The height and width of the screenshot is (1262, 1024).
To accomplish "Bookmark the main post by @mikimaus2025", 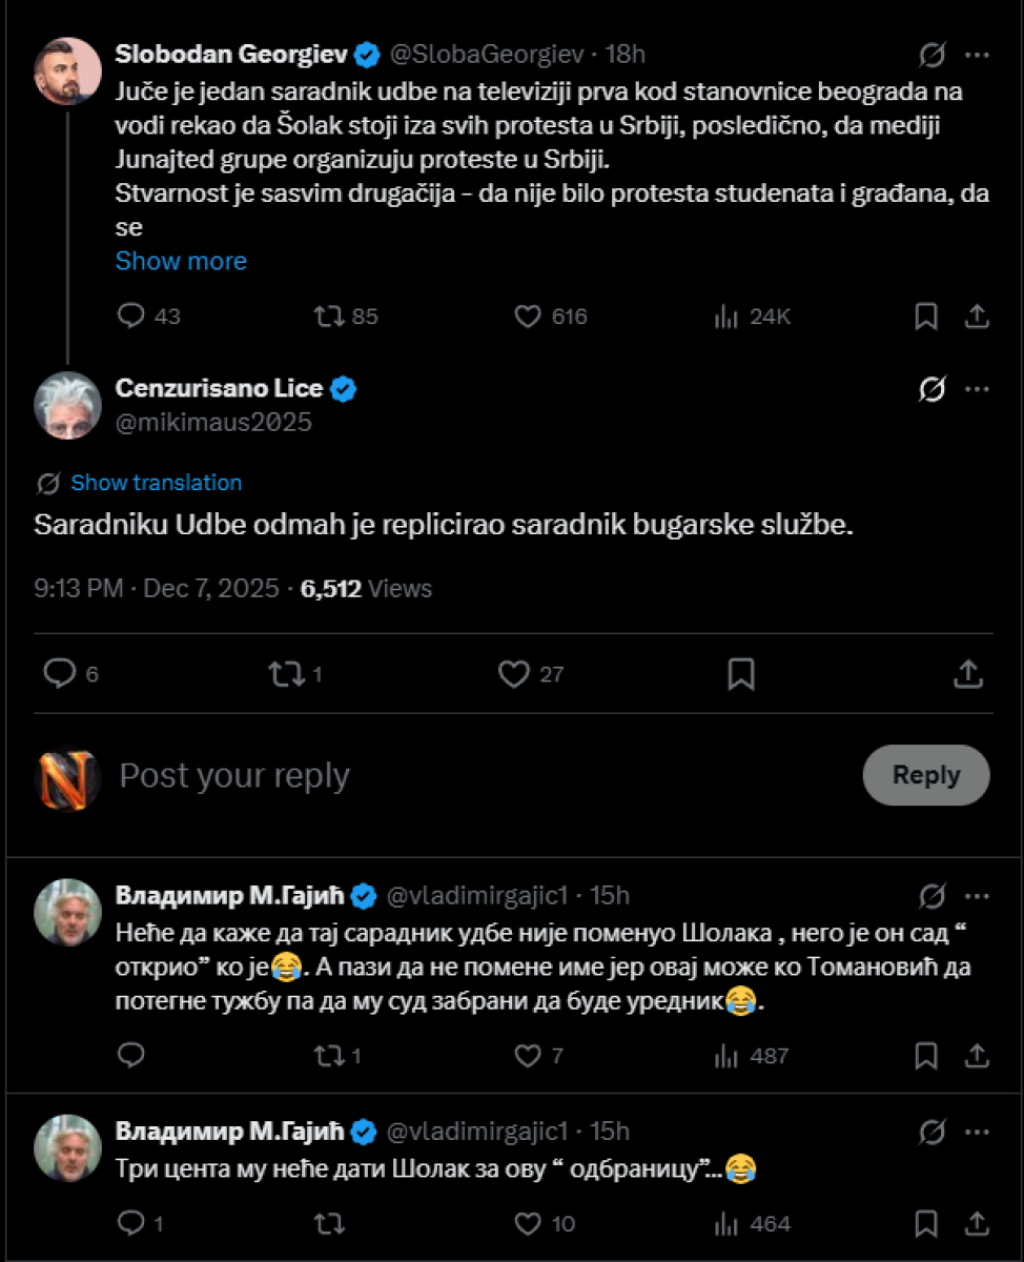I will pyautogui.click(x=740, y=674).
